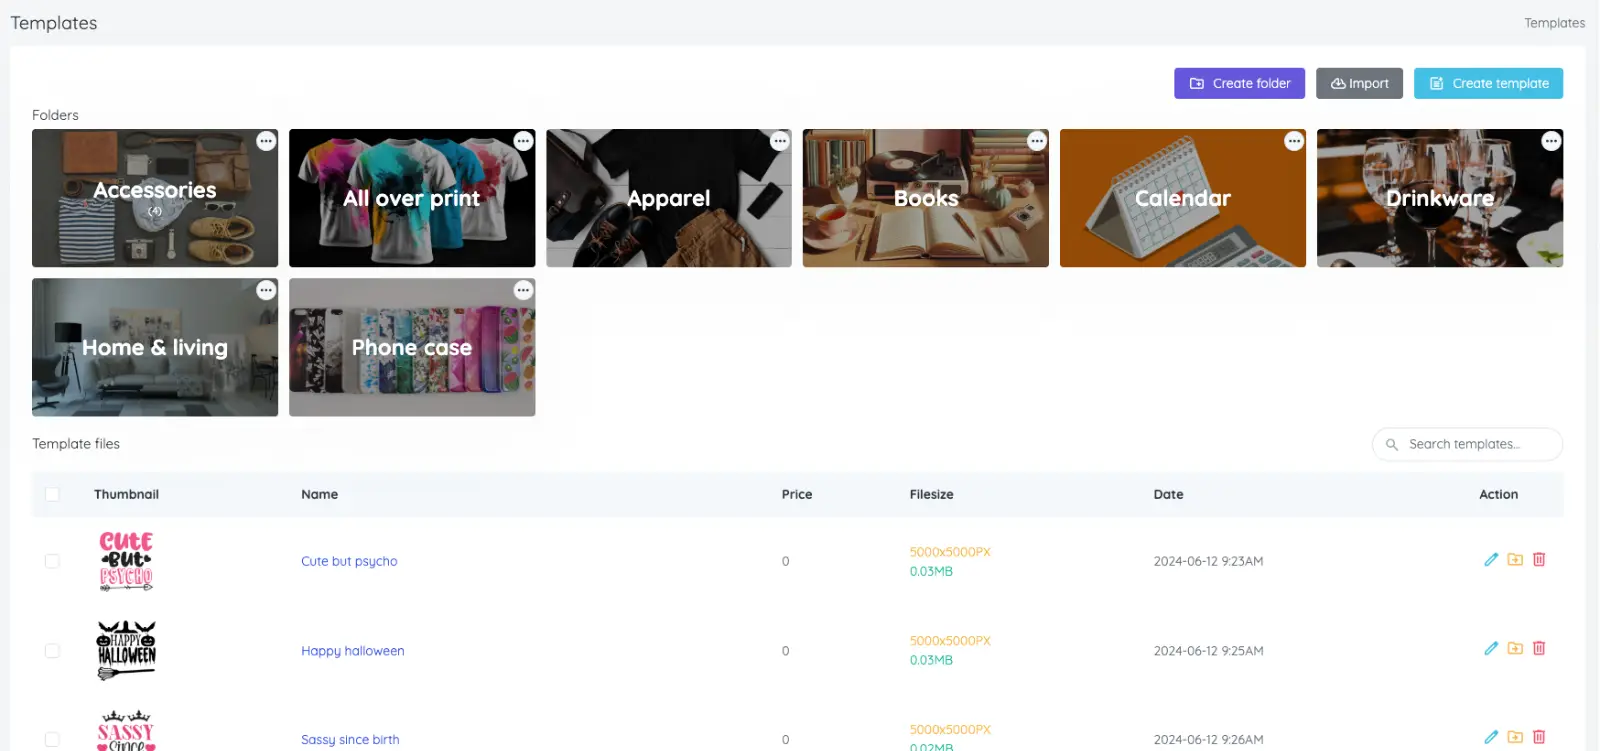Viewport: 1600px width, 751px height.
Task: Tick the Happy halloween row checkbox
Action: (x=52, y=651)
